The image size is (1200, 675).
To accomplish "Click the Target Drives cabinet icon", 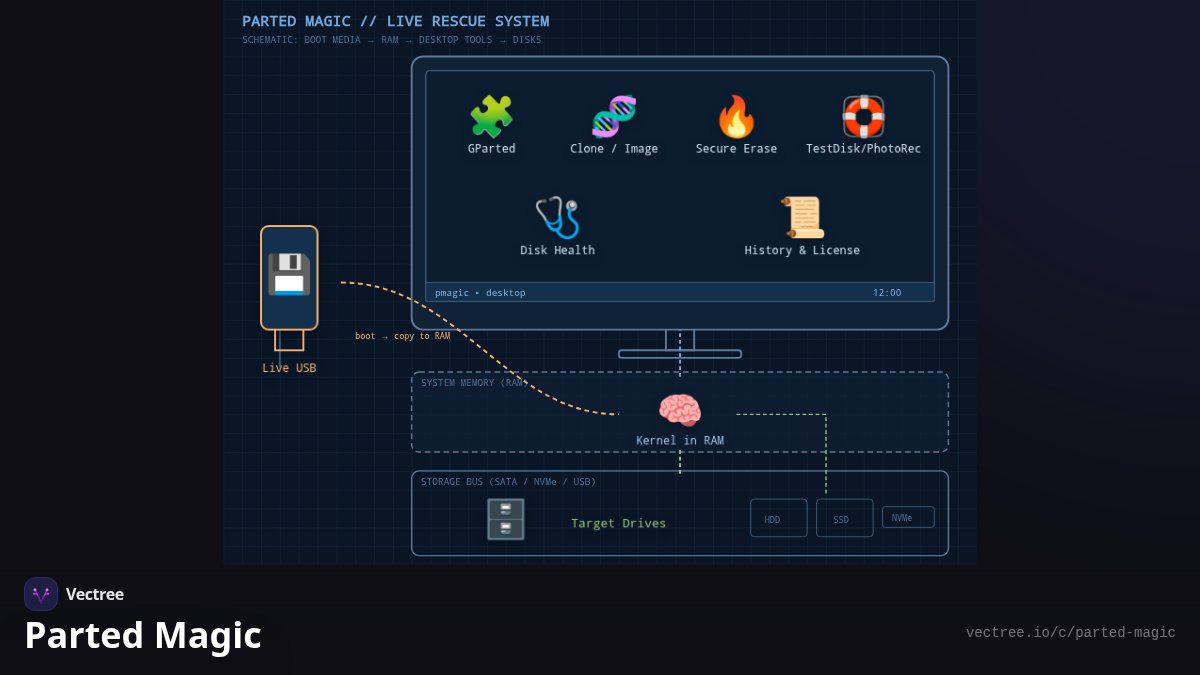I will click(x=506, y=519).
